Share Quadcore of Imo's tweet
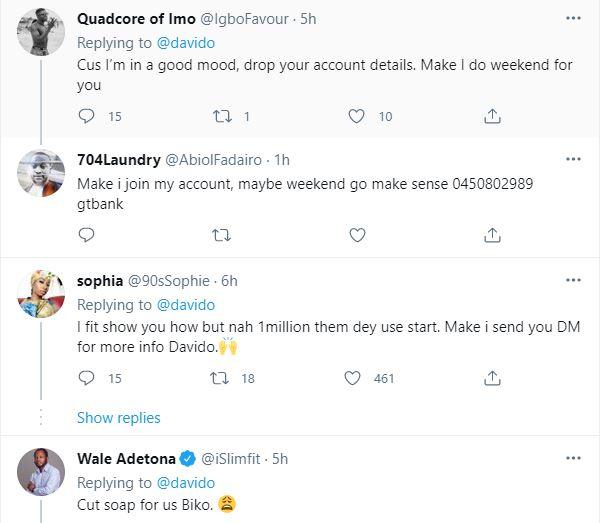601x523 pixels. [x=491, y=117]
